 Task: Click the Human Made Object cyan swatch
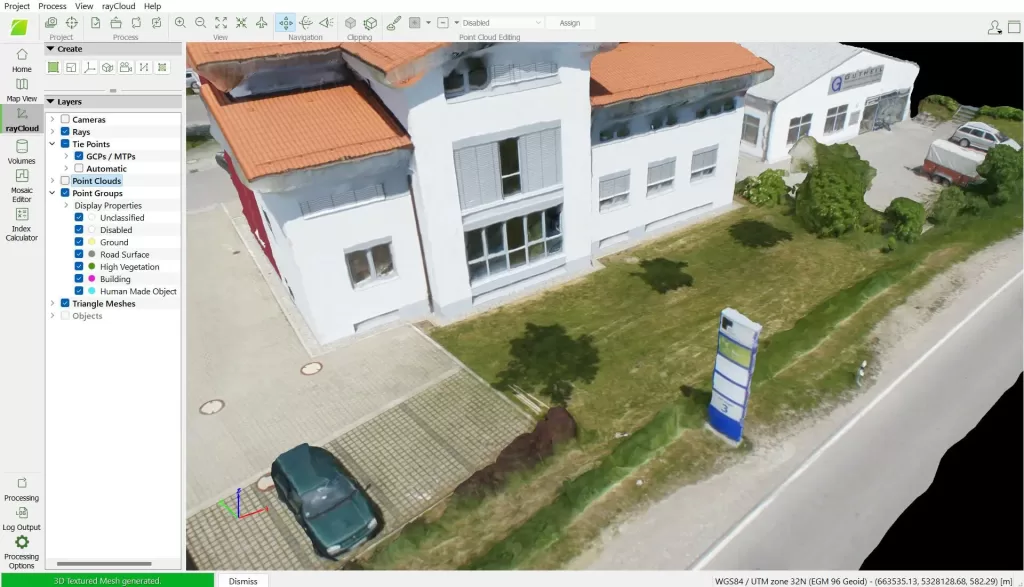[91, 291]
